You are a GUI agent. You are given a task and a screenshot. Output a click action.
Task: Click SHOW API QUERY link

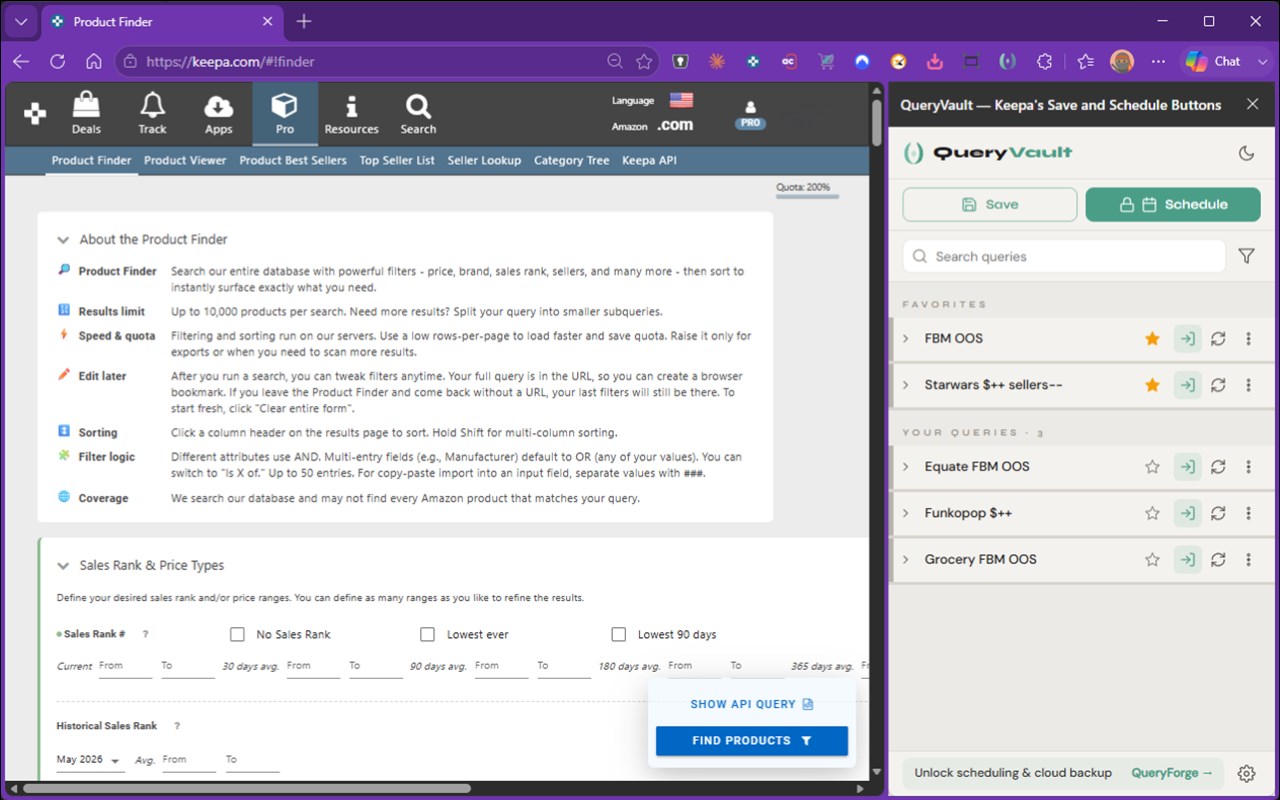click(x=752, y=704)
